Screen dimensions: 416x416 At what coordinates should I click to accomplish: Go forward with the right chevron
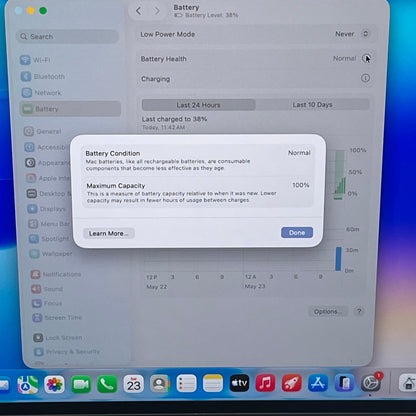coord(157,11)
